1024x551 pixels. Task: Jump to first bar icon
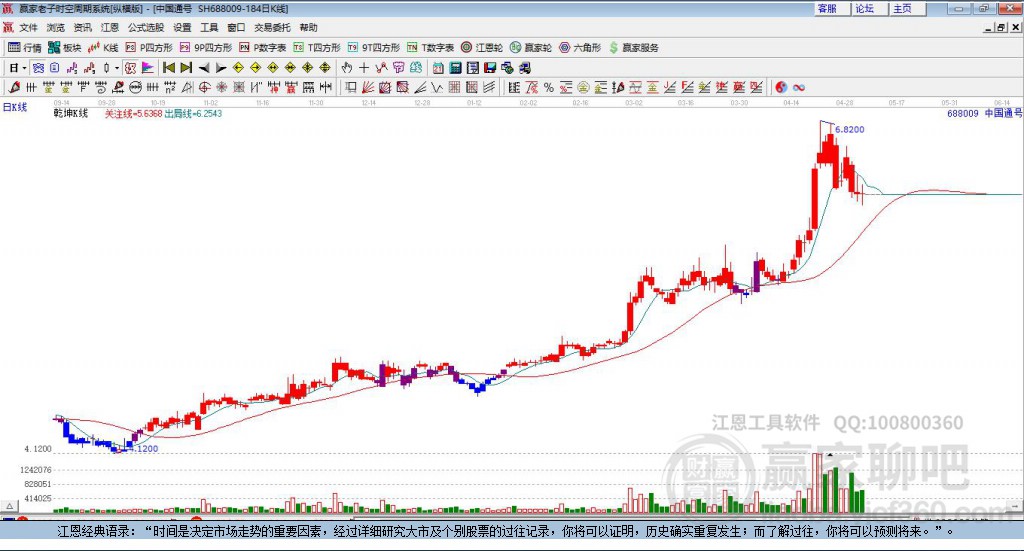pos(168,68)
